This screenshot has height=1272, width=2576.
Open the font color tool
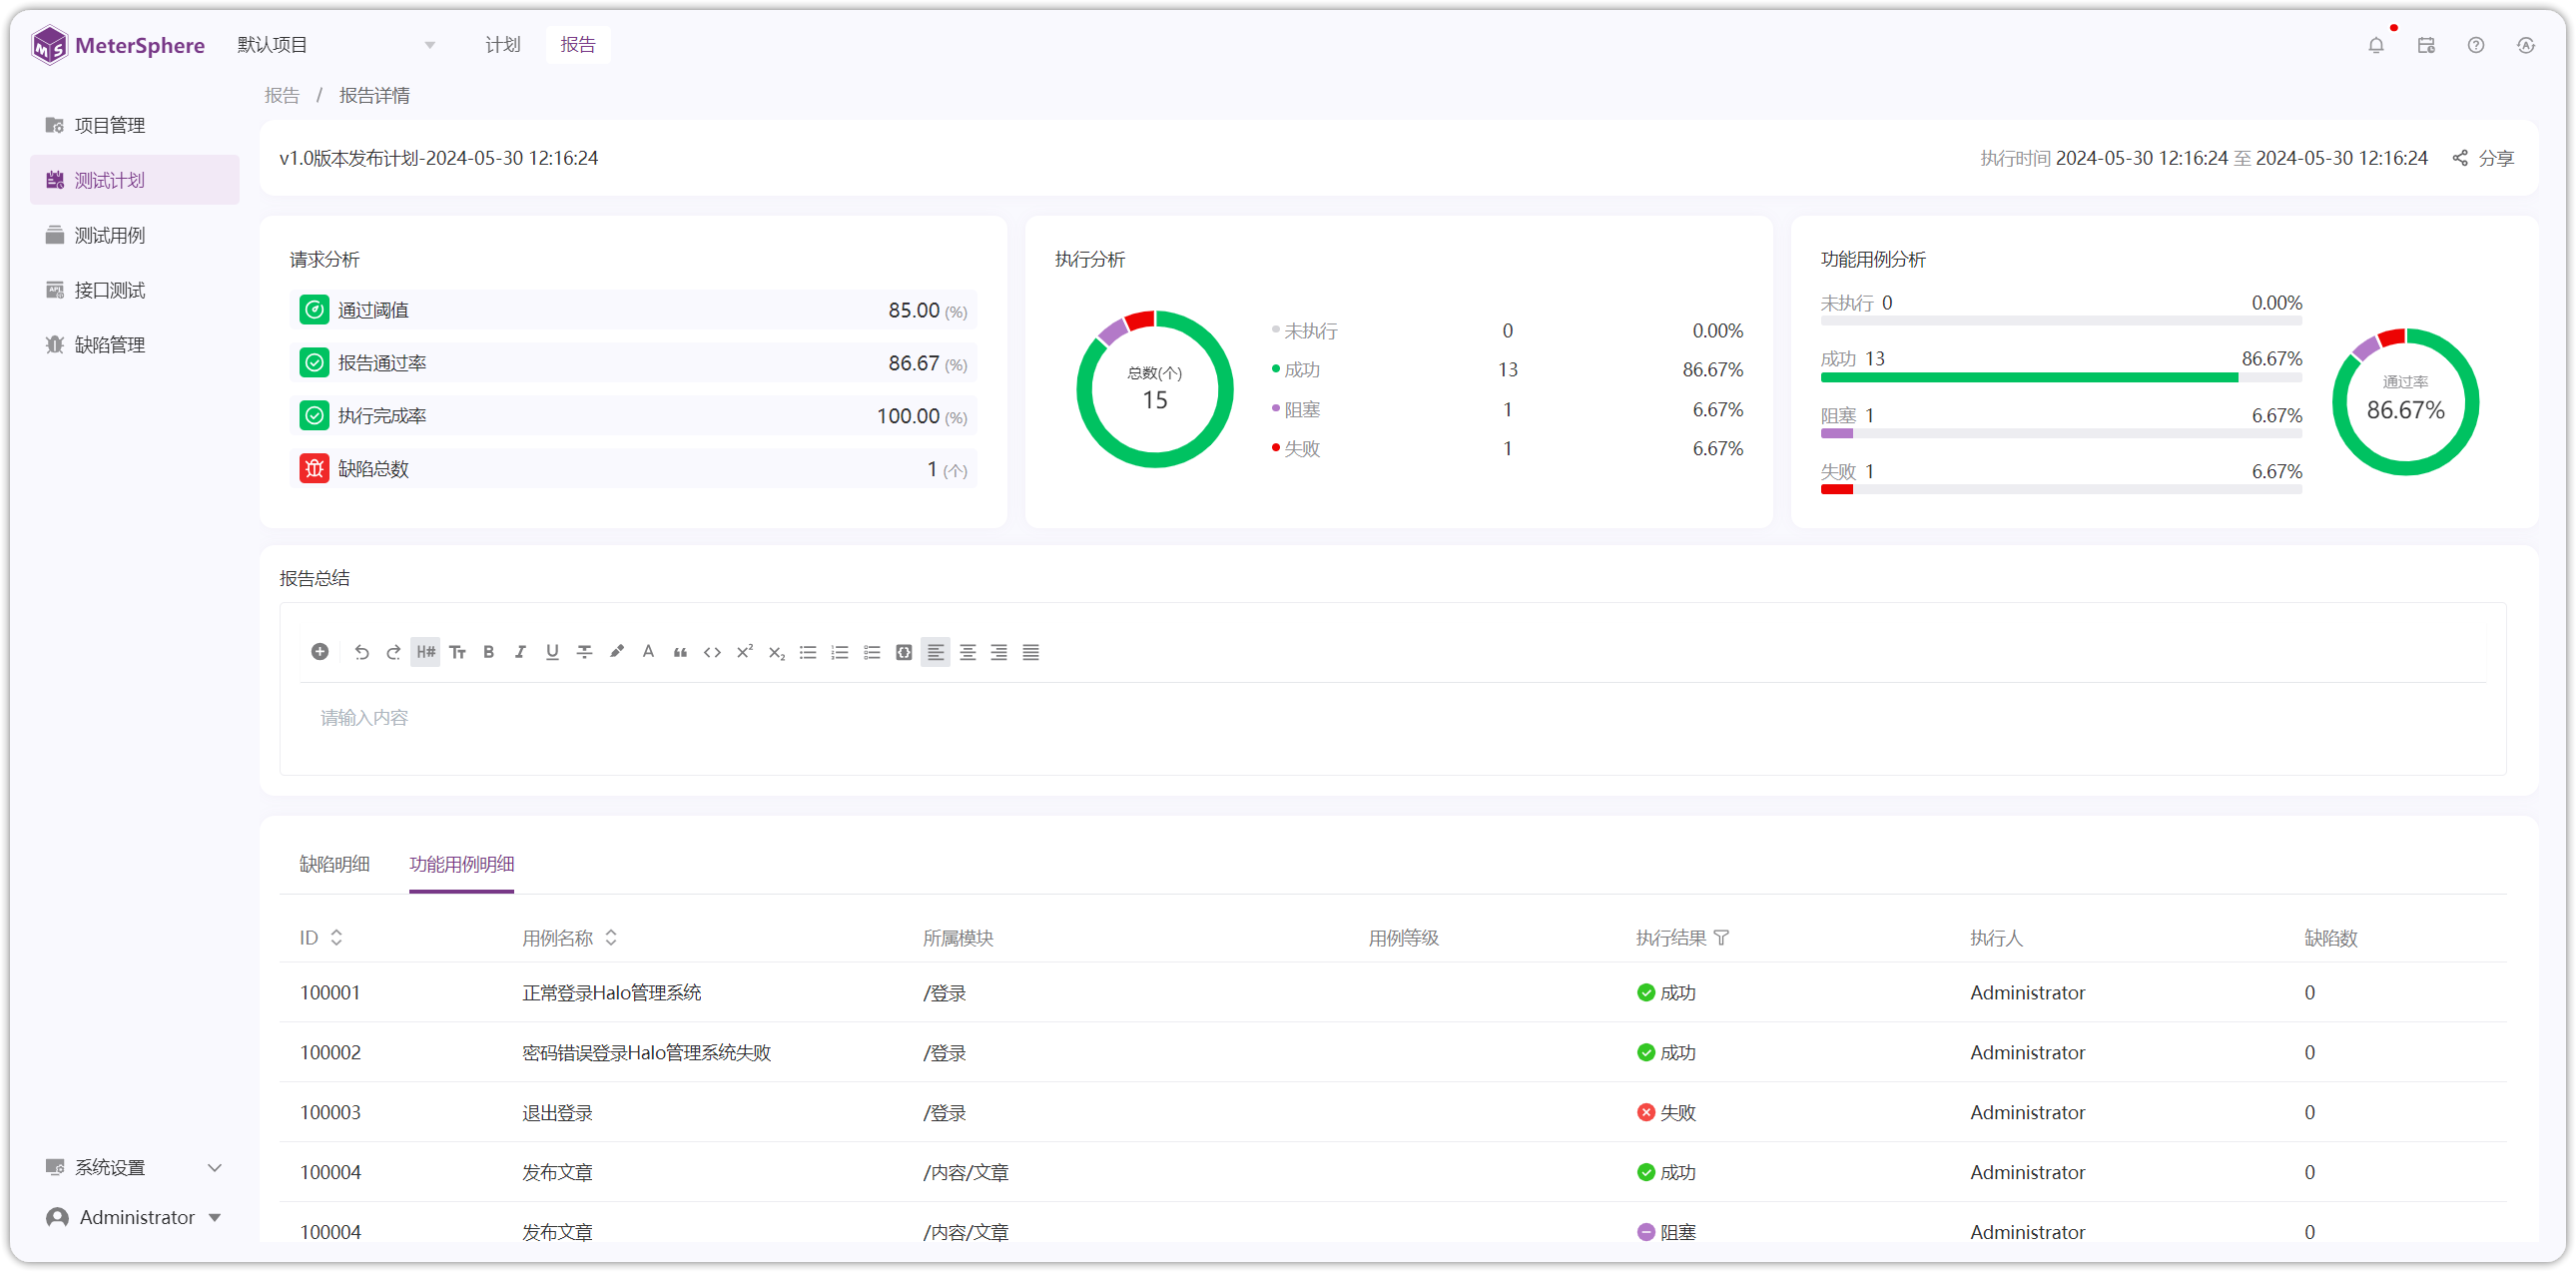(x=648, y=652)
